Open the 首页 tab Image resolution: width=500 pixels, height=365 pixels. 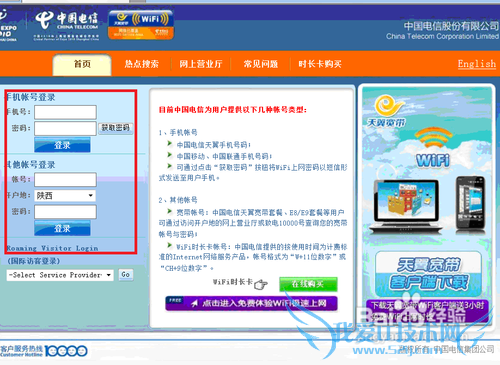pyautogui.click(x=82, y=64)
